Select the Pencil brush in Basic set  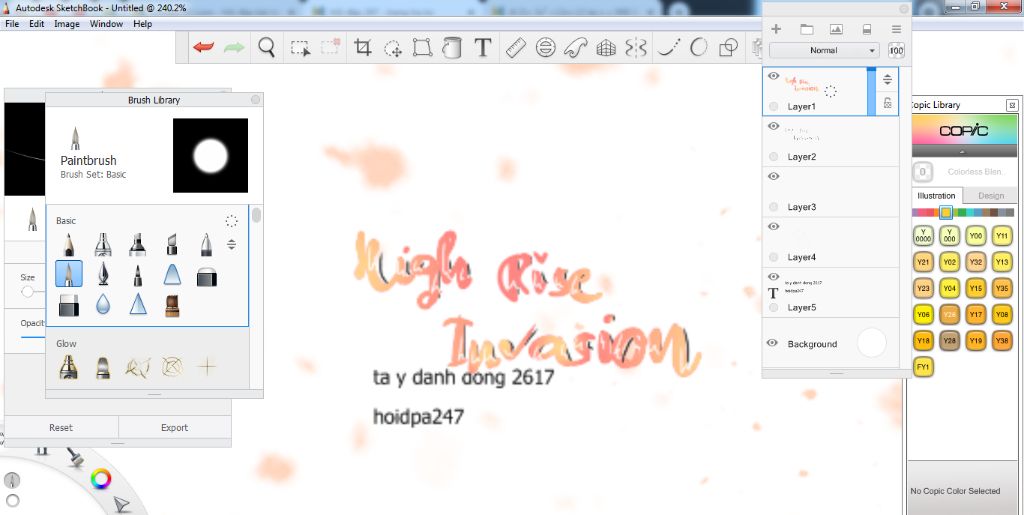[x=69, y=244]
